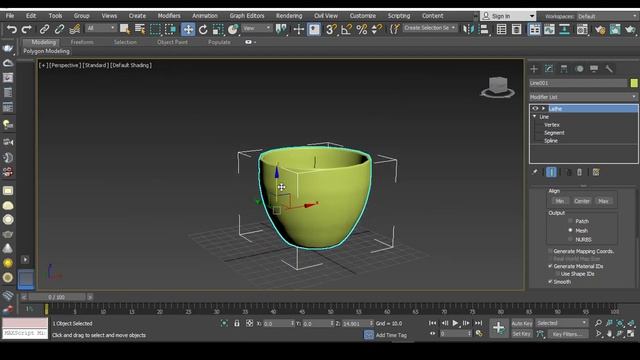Image resolution: width=640 pixels, height=360 pixels.
Task: Toggle the 3D Snaps icon
Action: 331,29
